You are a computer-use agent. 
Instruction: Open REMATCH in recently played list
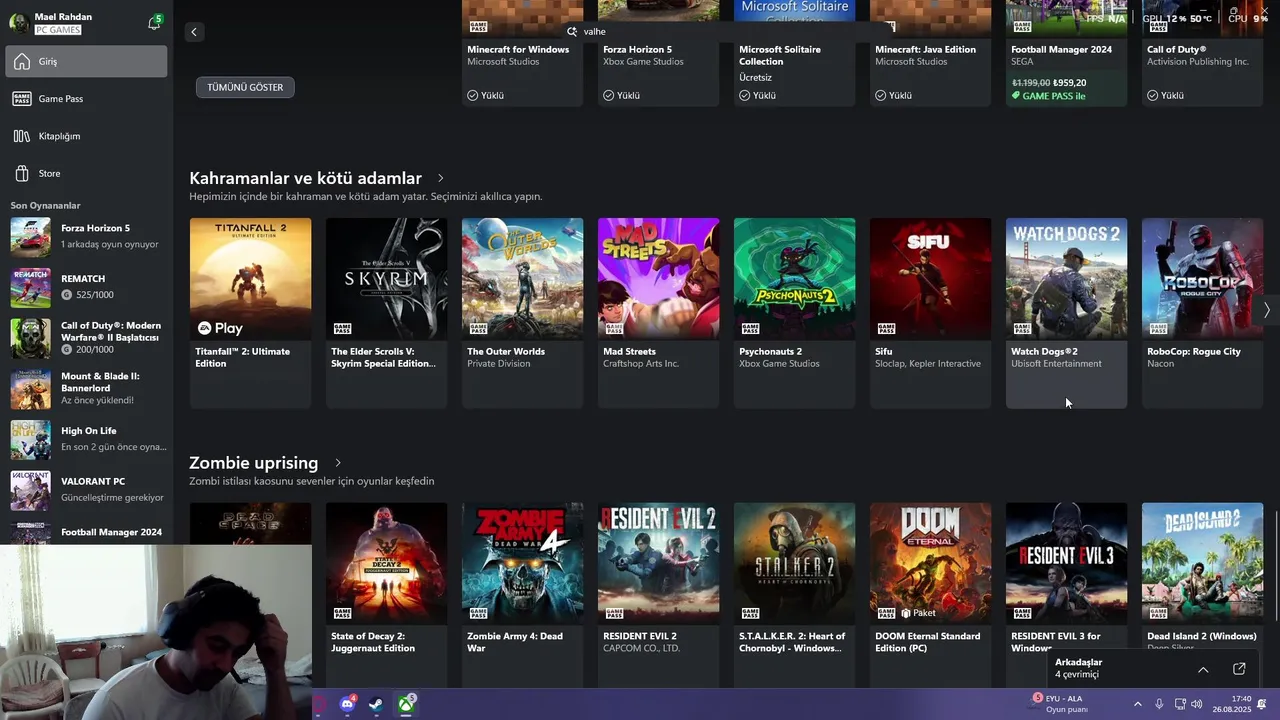[85, 288]
